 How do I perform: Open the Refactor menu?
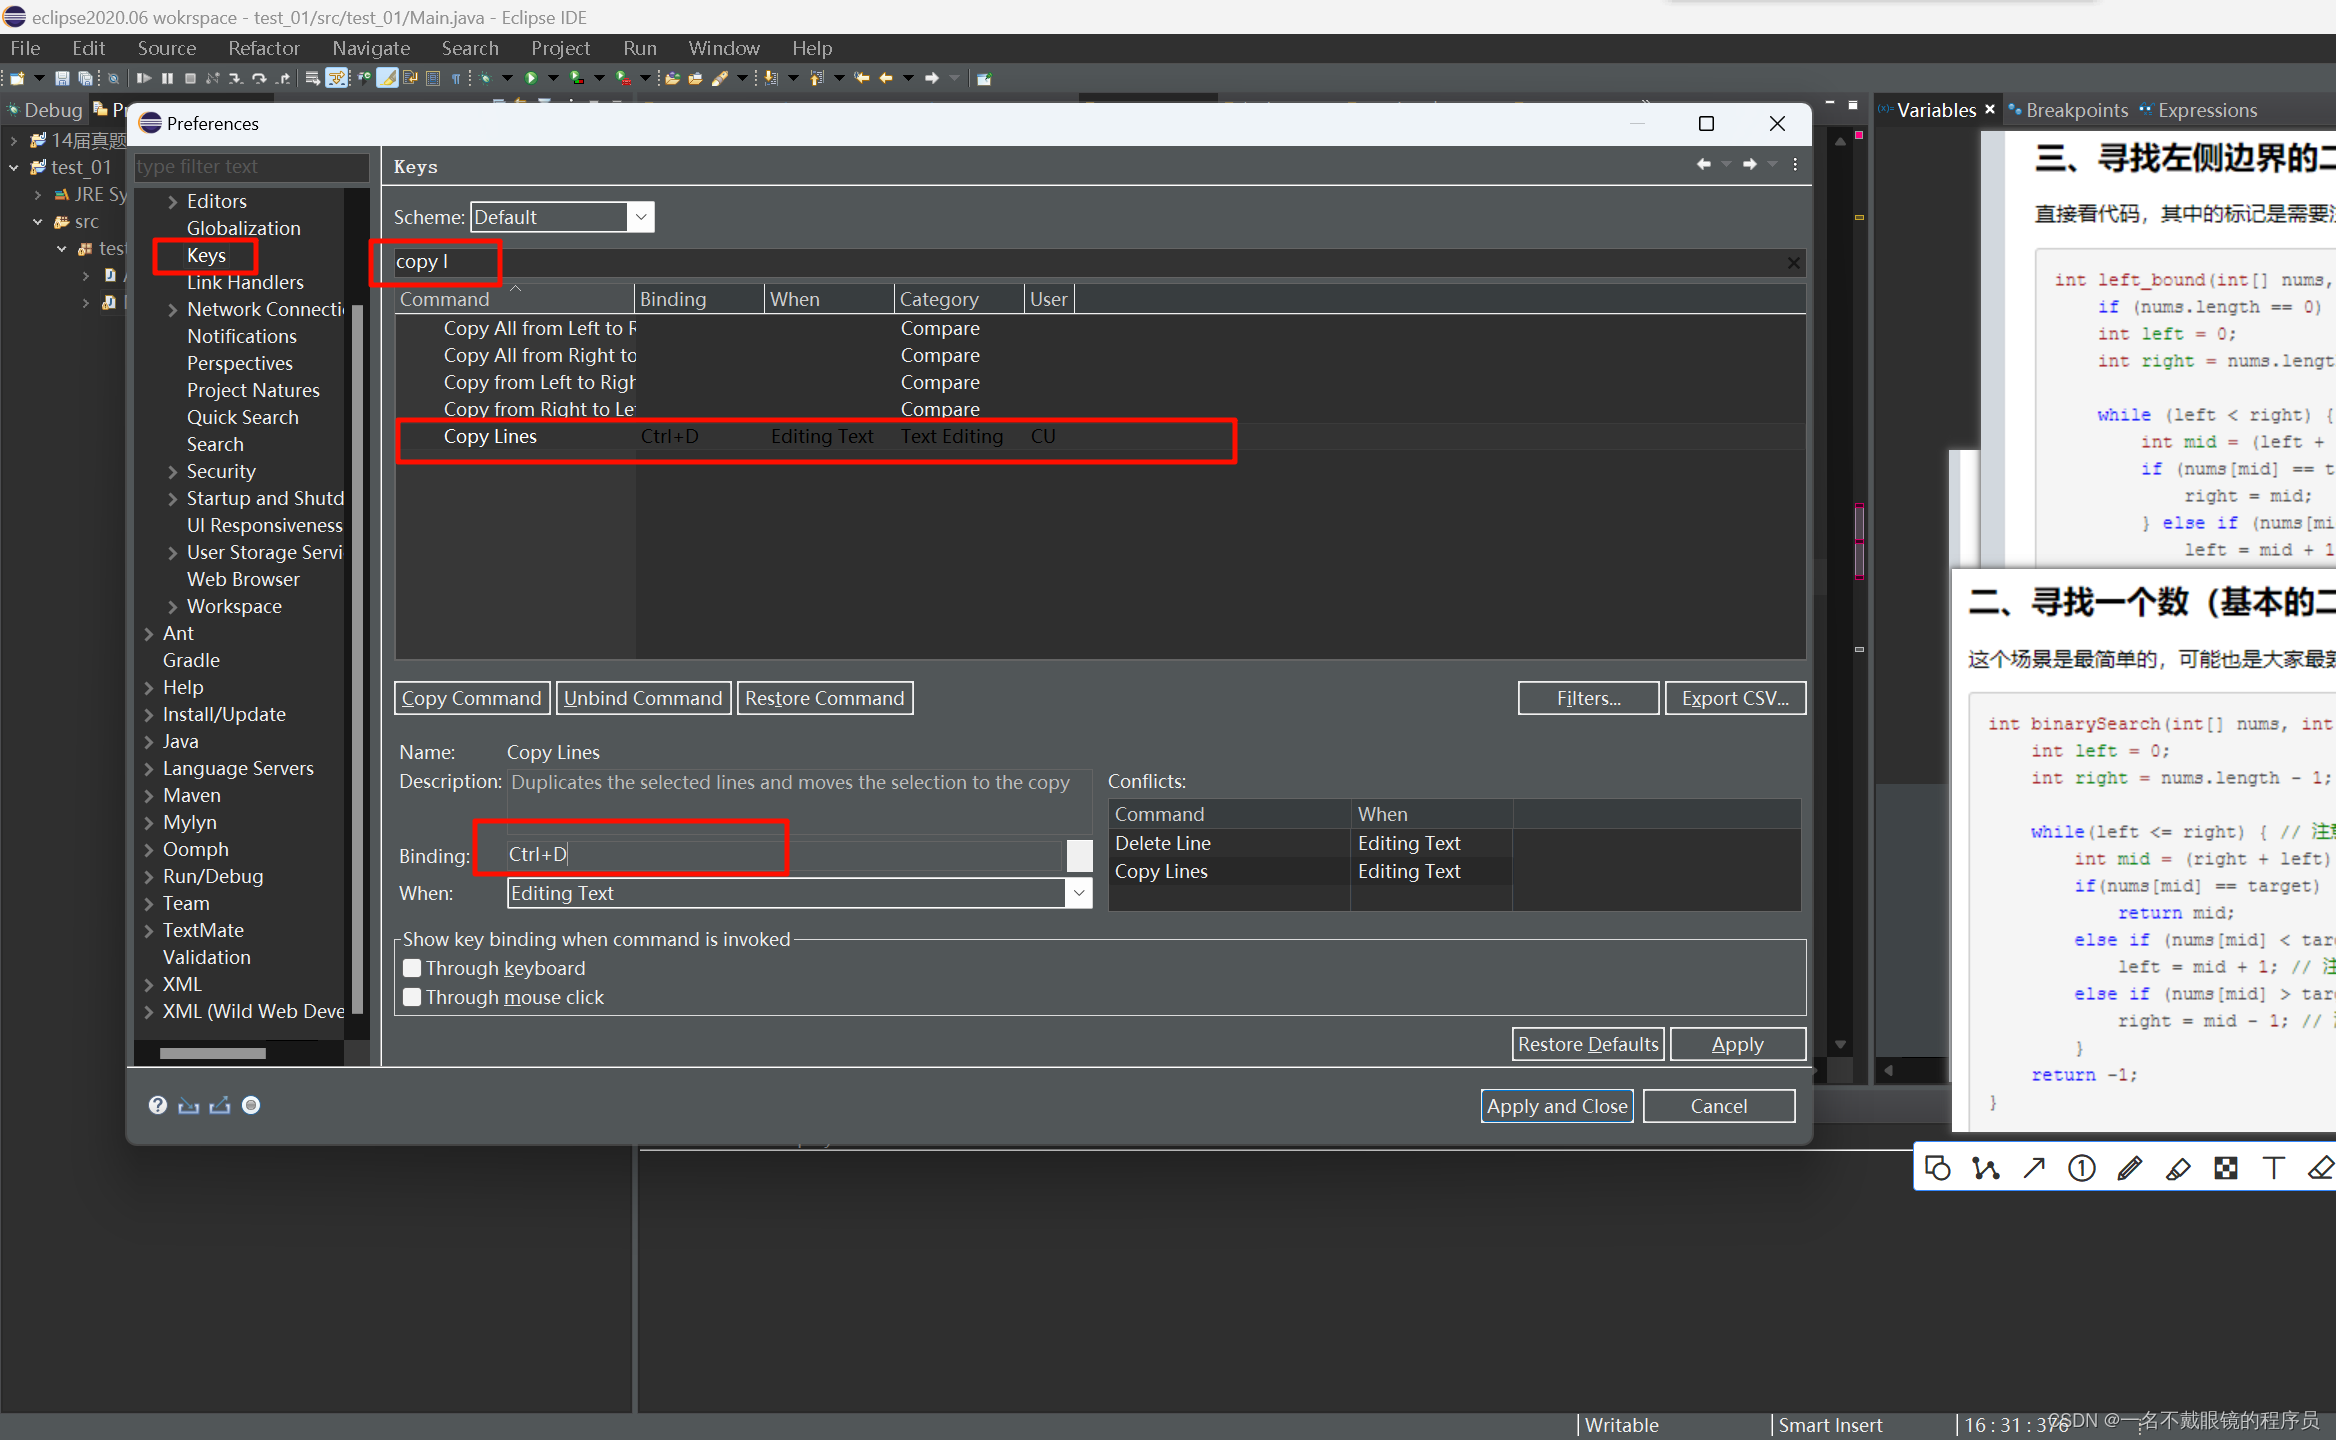tap(263, 48)
